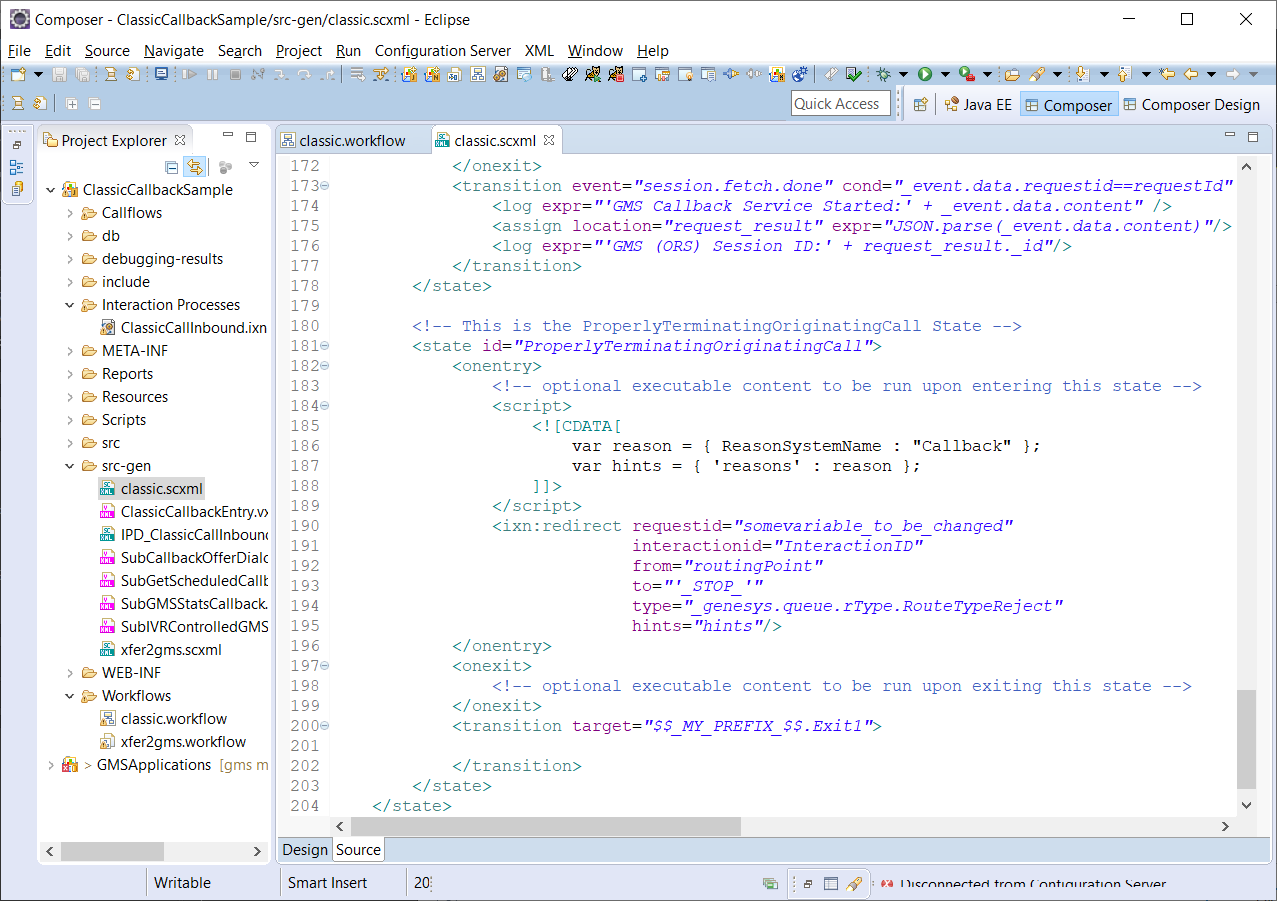Collapse the src-gen folder
The image size is (1277, 901).
tap(70, 466)
